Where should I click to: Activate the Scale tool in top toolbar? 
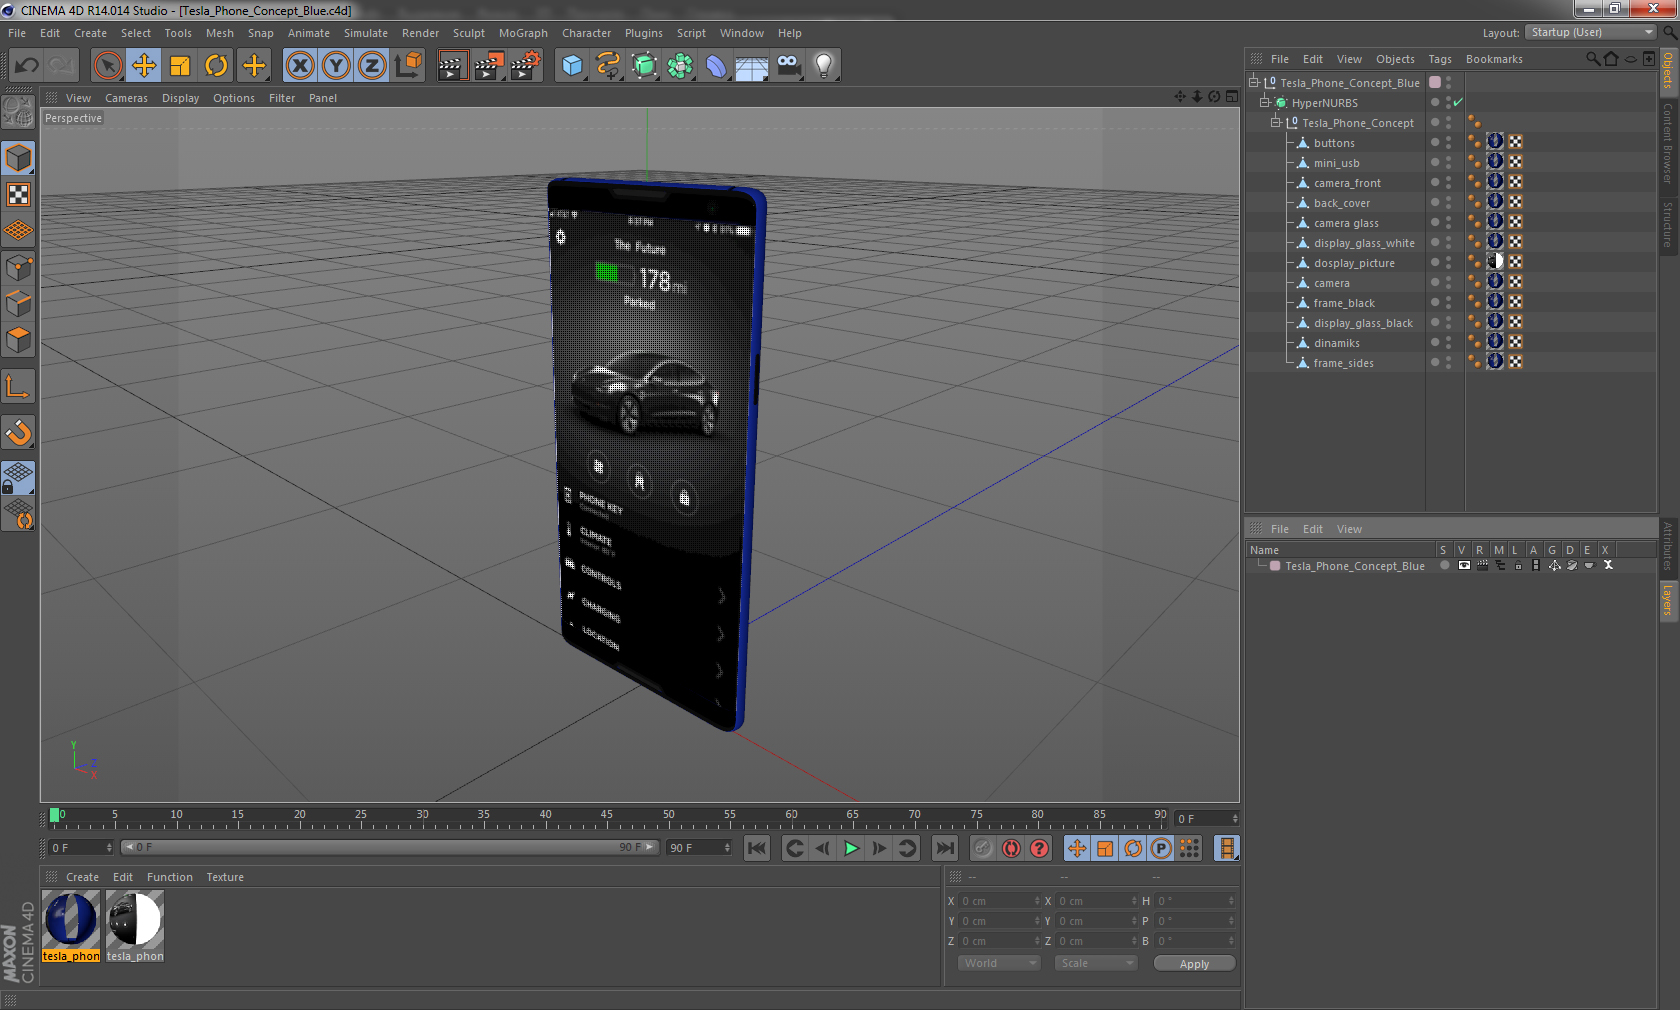tap(180, 66)
